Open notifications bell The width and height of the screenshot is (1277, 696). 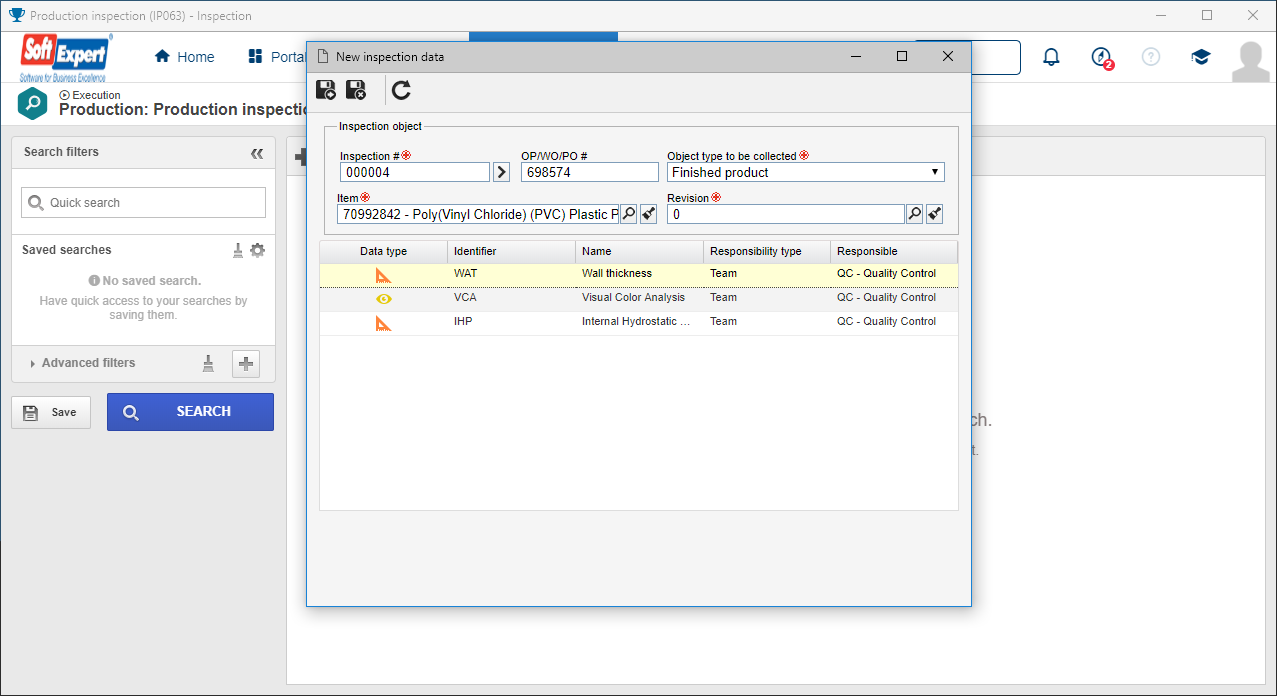point(1051,57)
